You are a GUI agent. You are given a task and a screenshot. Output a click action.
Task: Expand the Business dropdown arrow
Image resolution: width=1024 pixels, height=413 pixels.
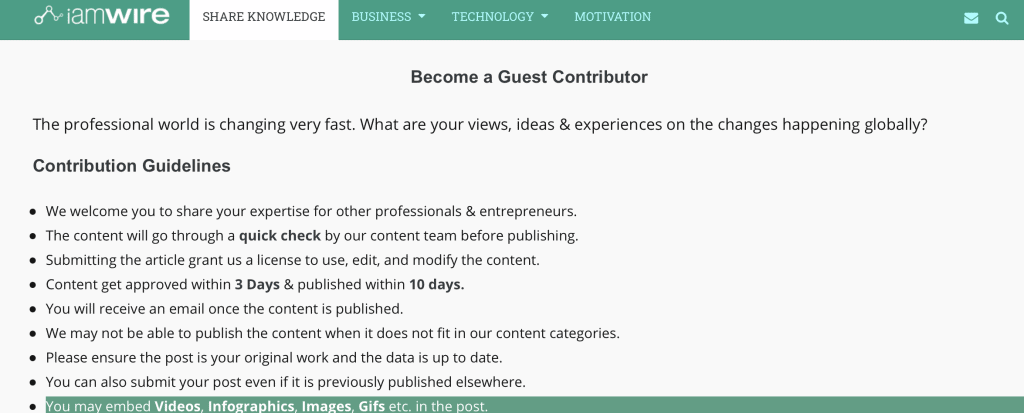(422, 16)
